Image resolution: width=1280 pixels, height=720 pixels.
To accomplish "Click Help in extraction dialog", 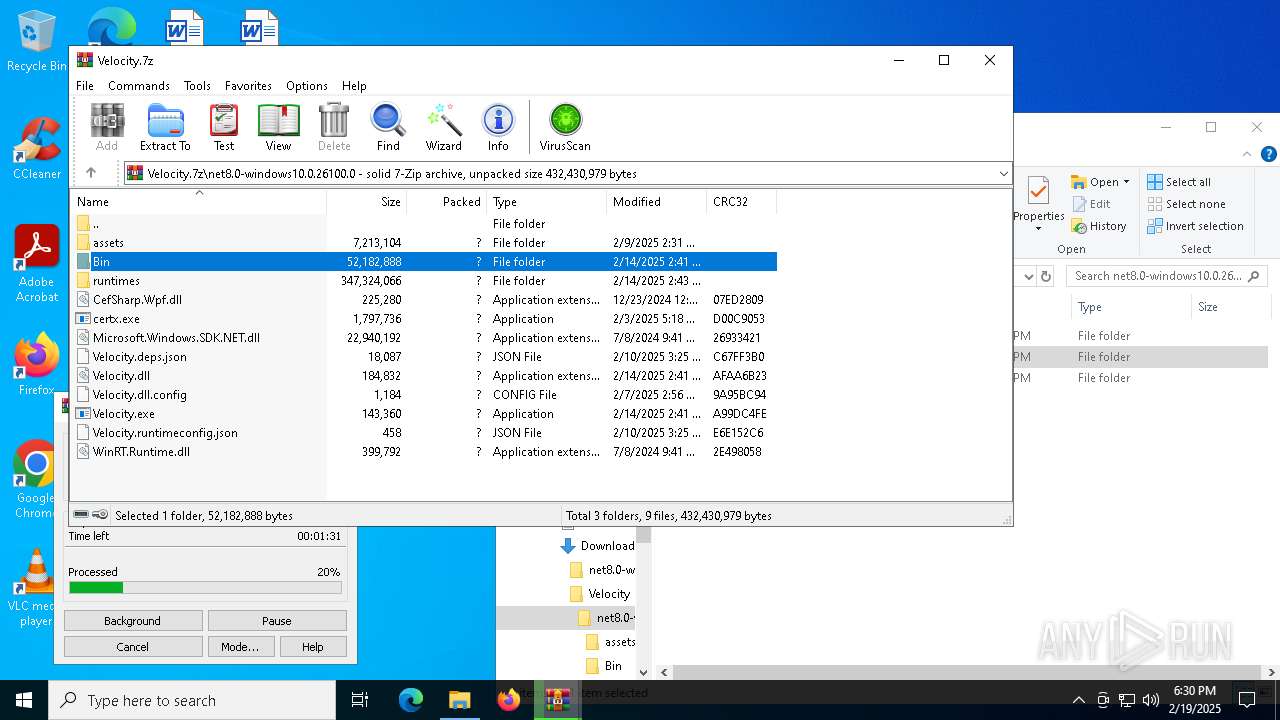I will coord(313,647).
